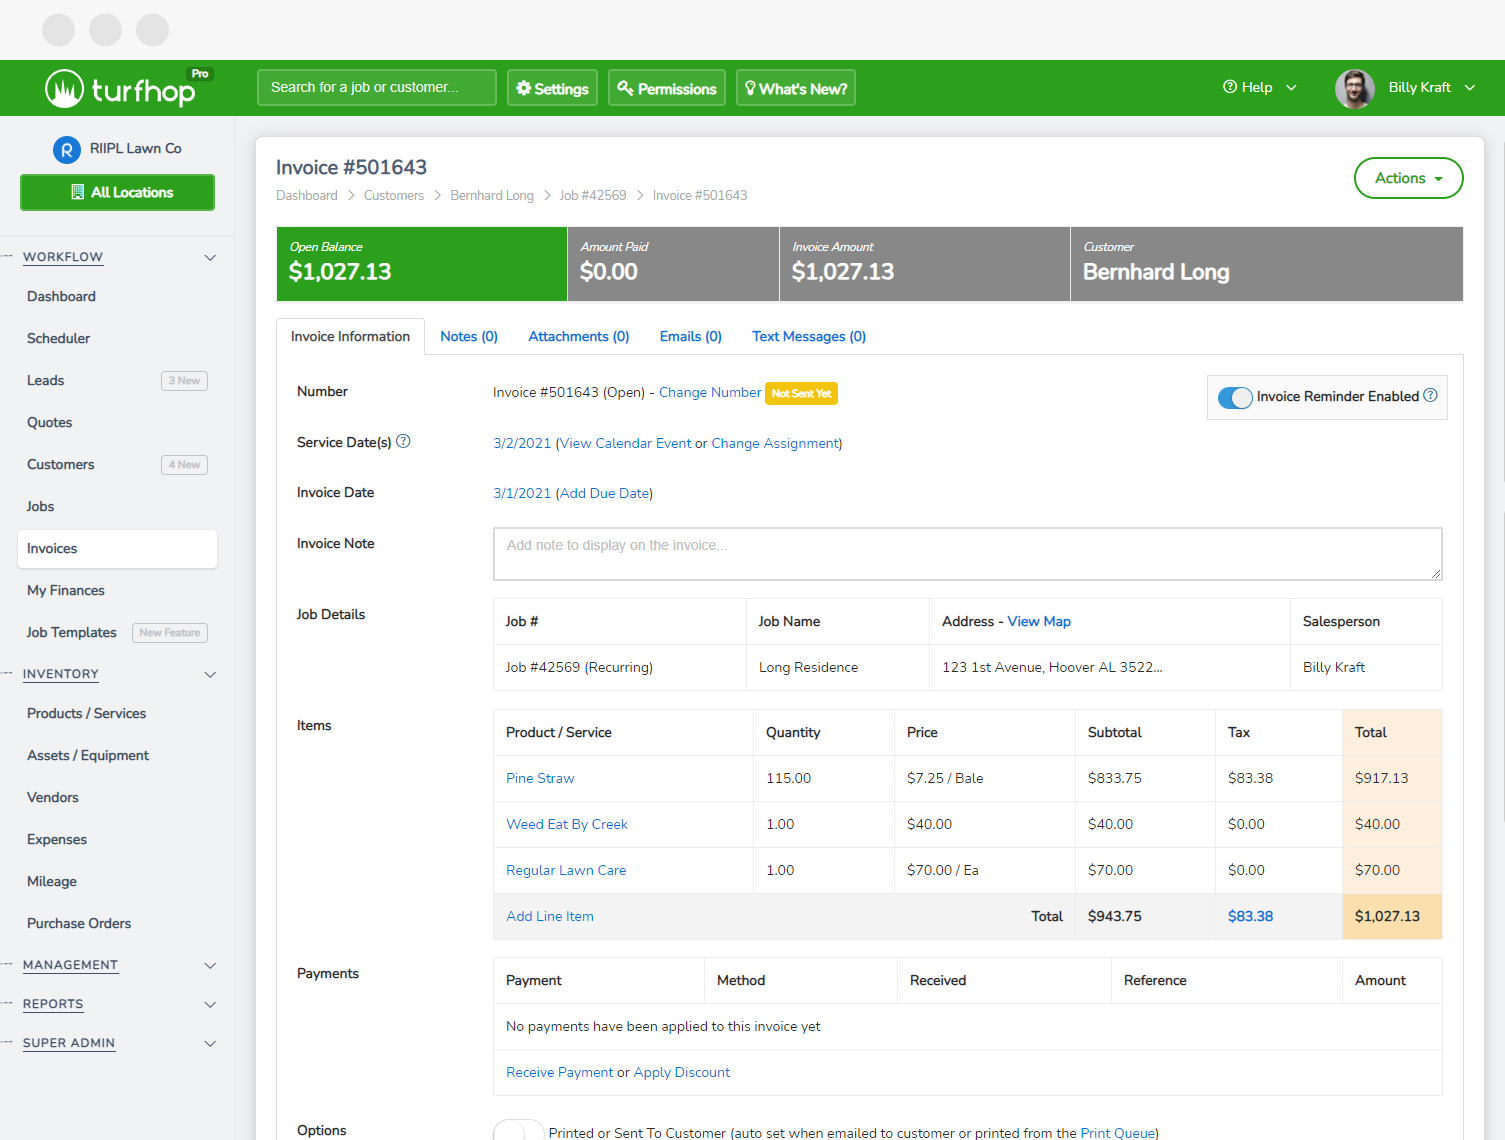Open Settings with the gear icon
Screen dimensions: 1505x1140
552,88
